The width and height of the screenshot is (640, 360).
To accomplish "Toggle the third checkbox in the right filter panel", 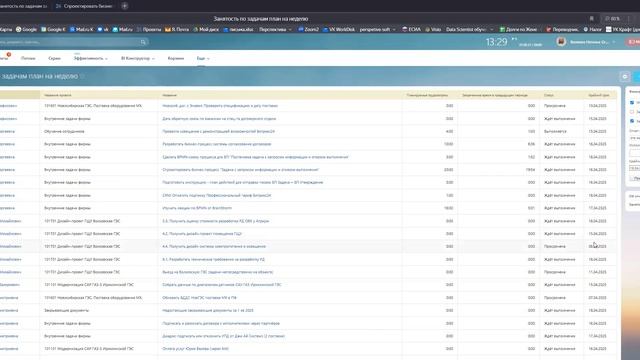I will pos(632,121).
